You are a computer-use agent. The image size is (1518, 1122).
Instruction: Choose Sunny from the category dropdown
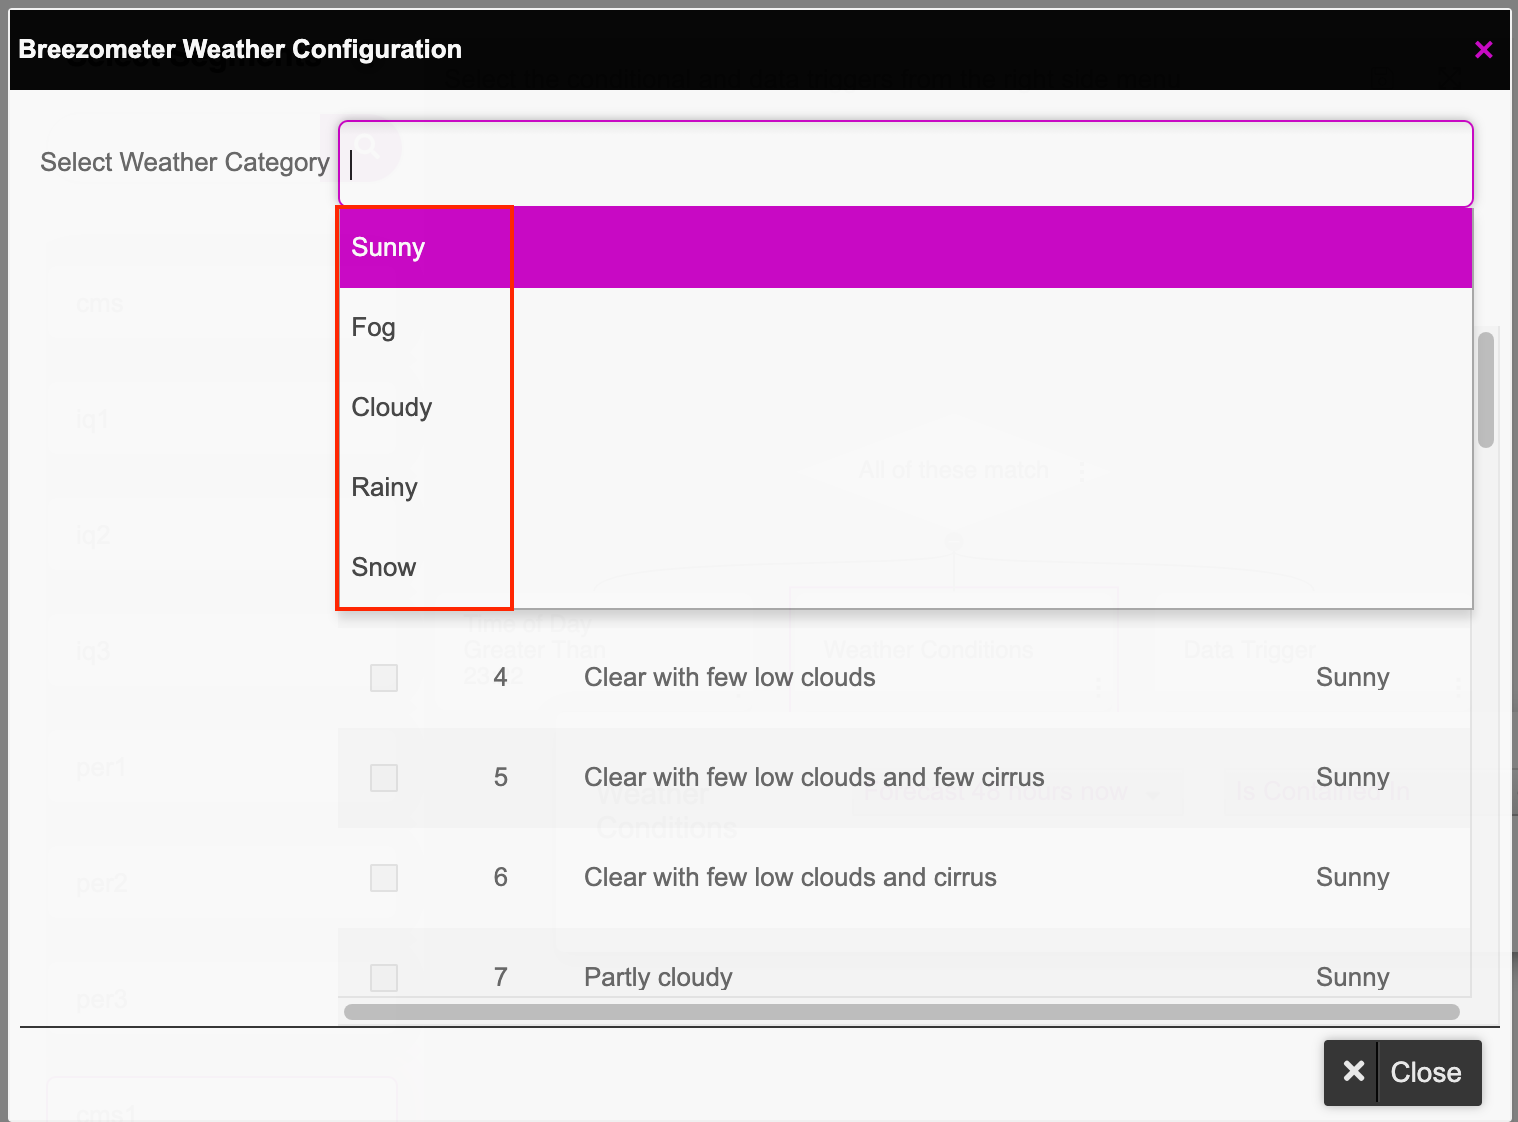point(389,248)
